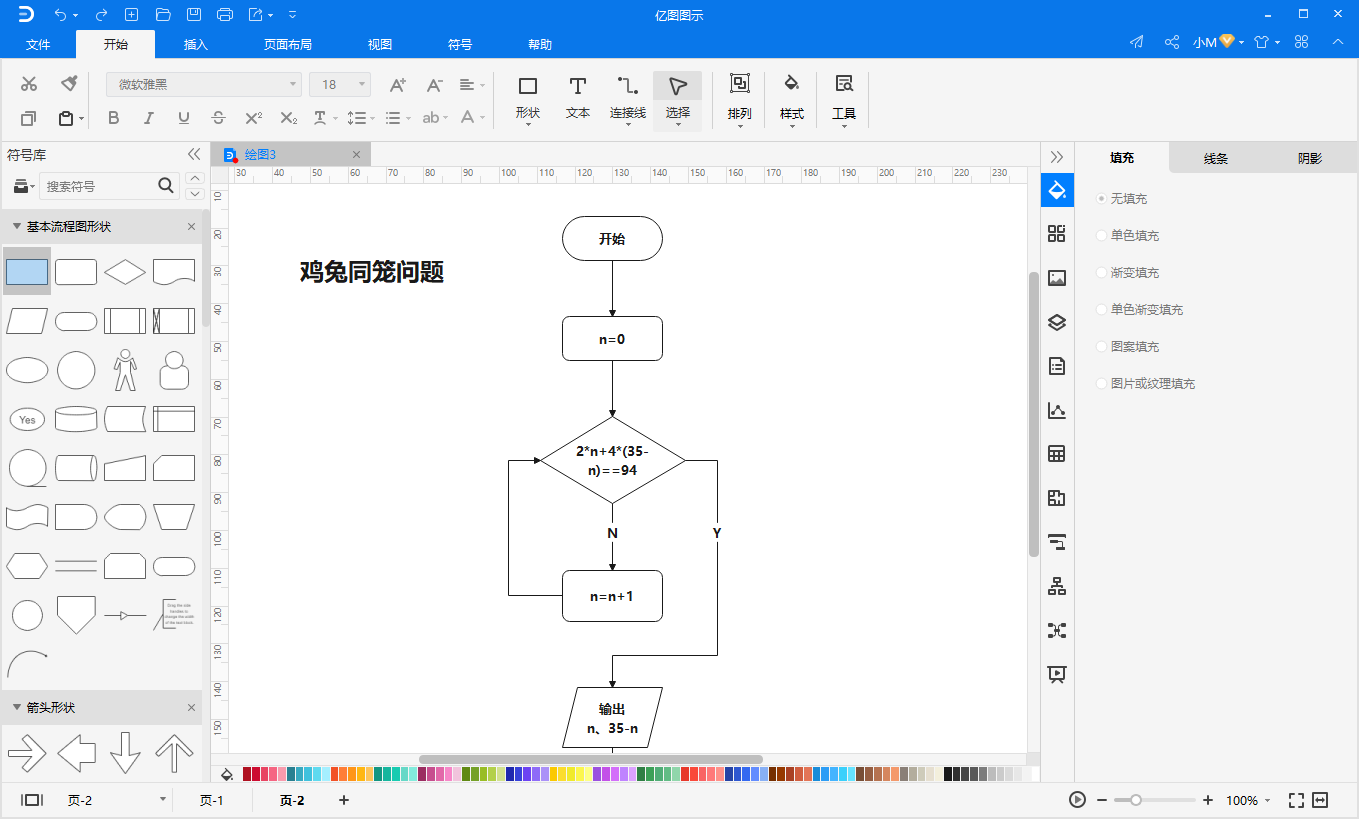Open the Arrange tools
Image resolution: width=1359 pixels, height=819 pixels.
(740, 100)
